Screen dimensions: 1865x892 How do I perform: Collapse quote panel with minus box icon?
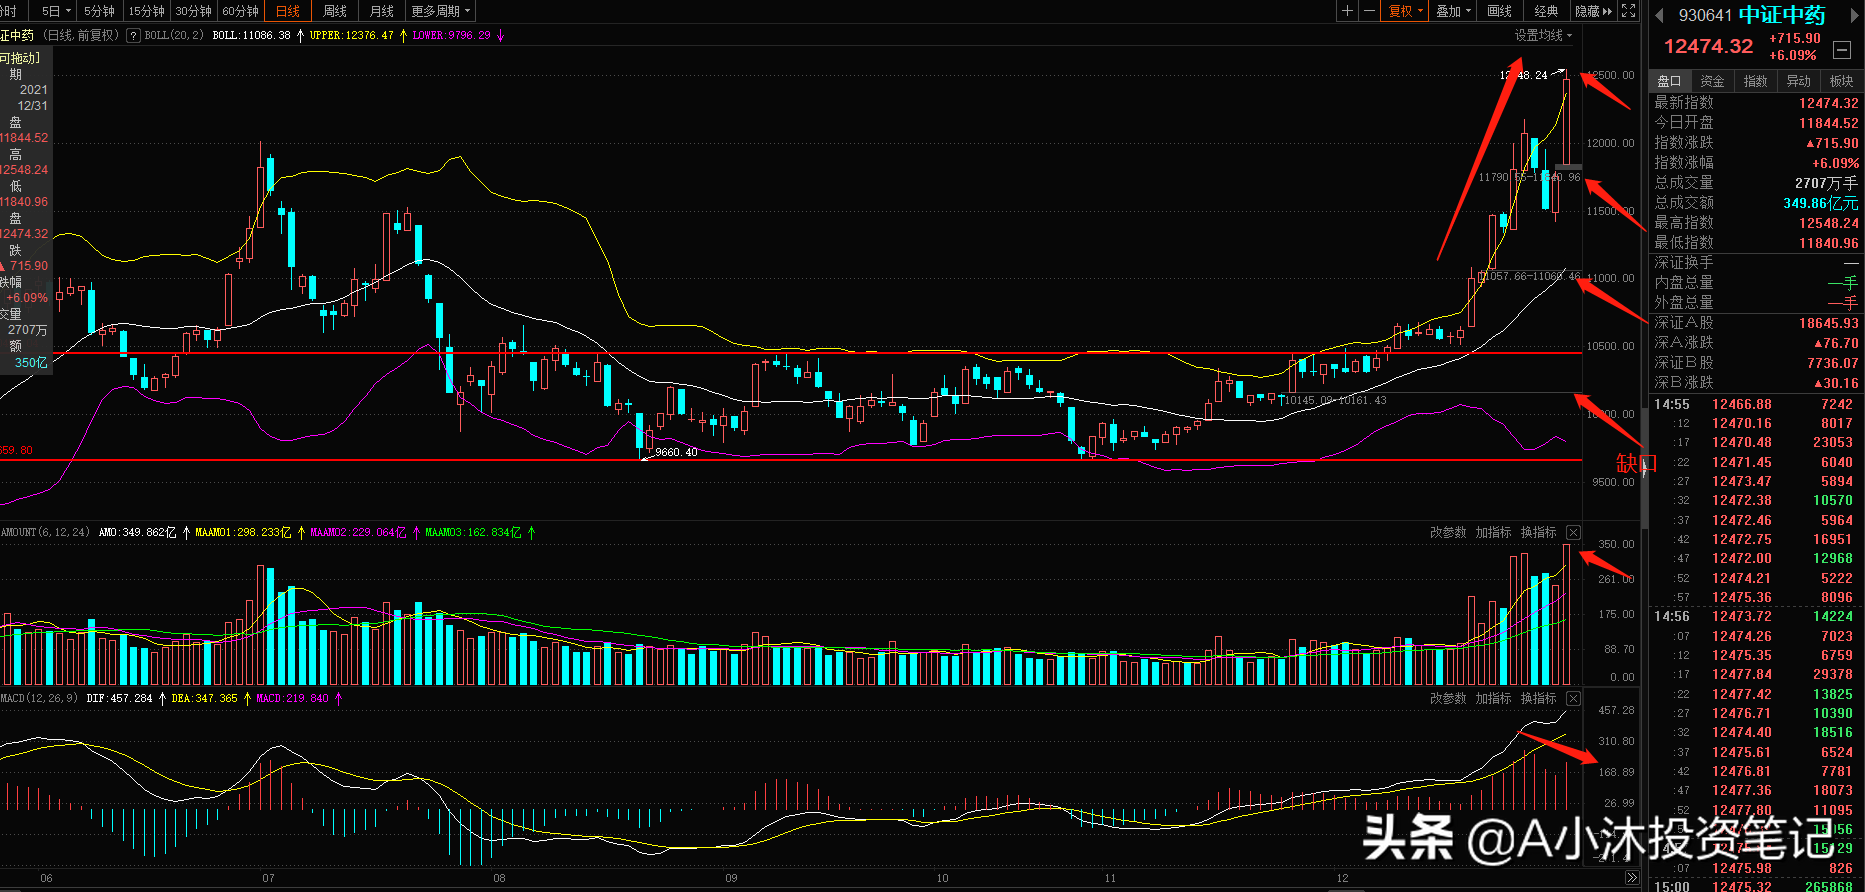coord(1842,50)
